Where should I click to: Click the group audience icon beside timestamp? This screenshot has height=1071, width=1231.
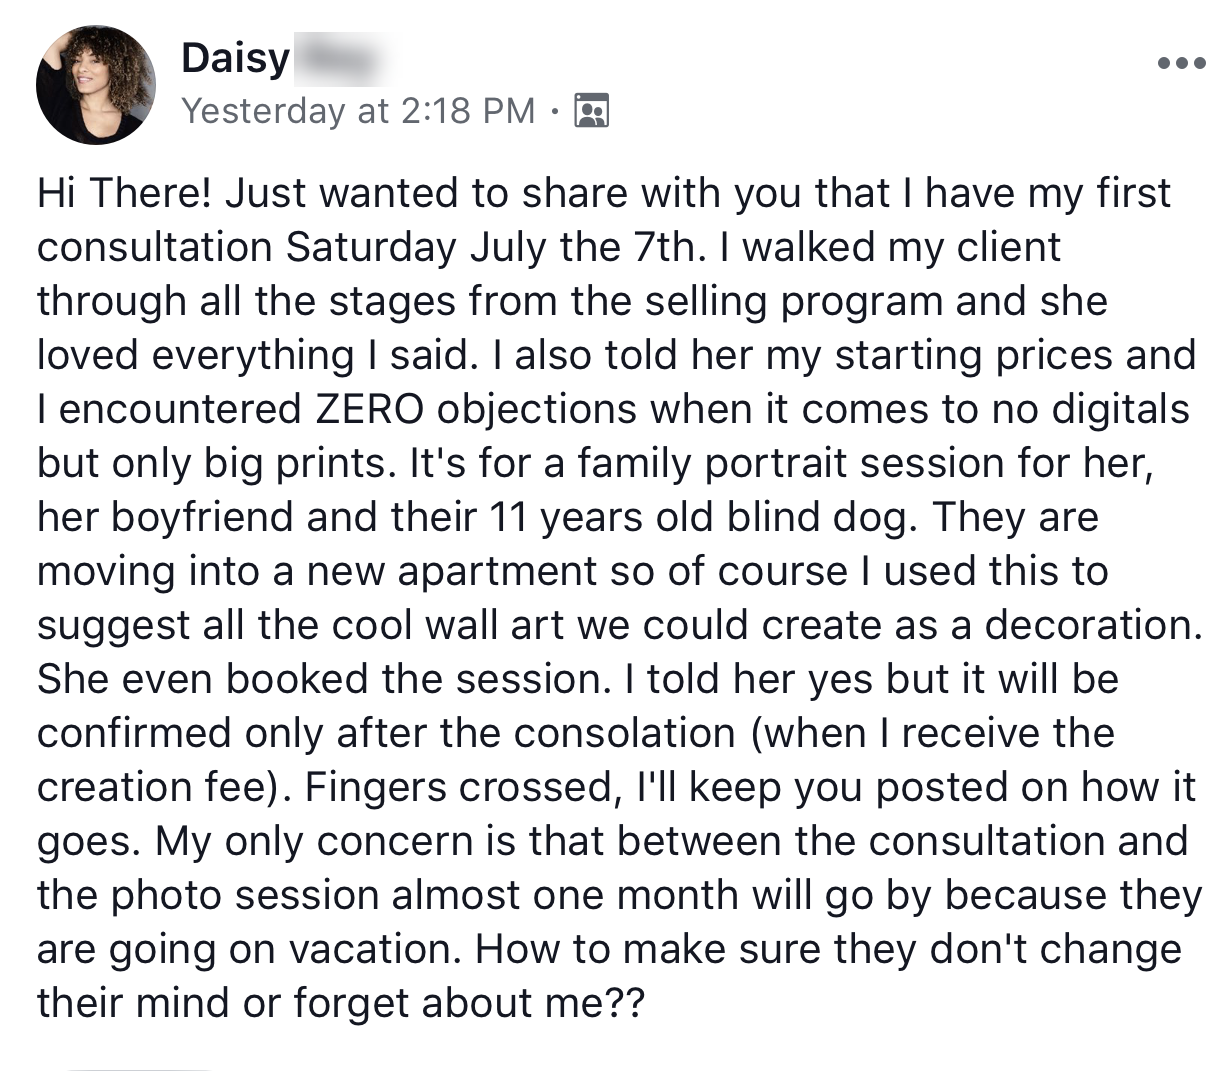[x=590, y=110]
